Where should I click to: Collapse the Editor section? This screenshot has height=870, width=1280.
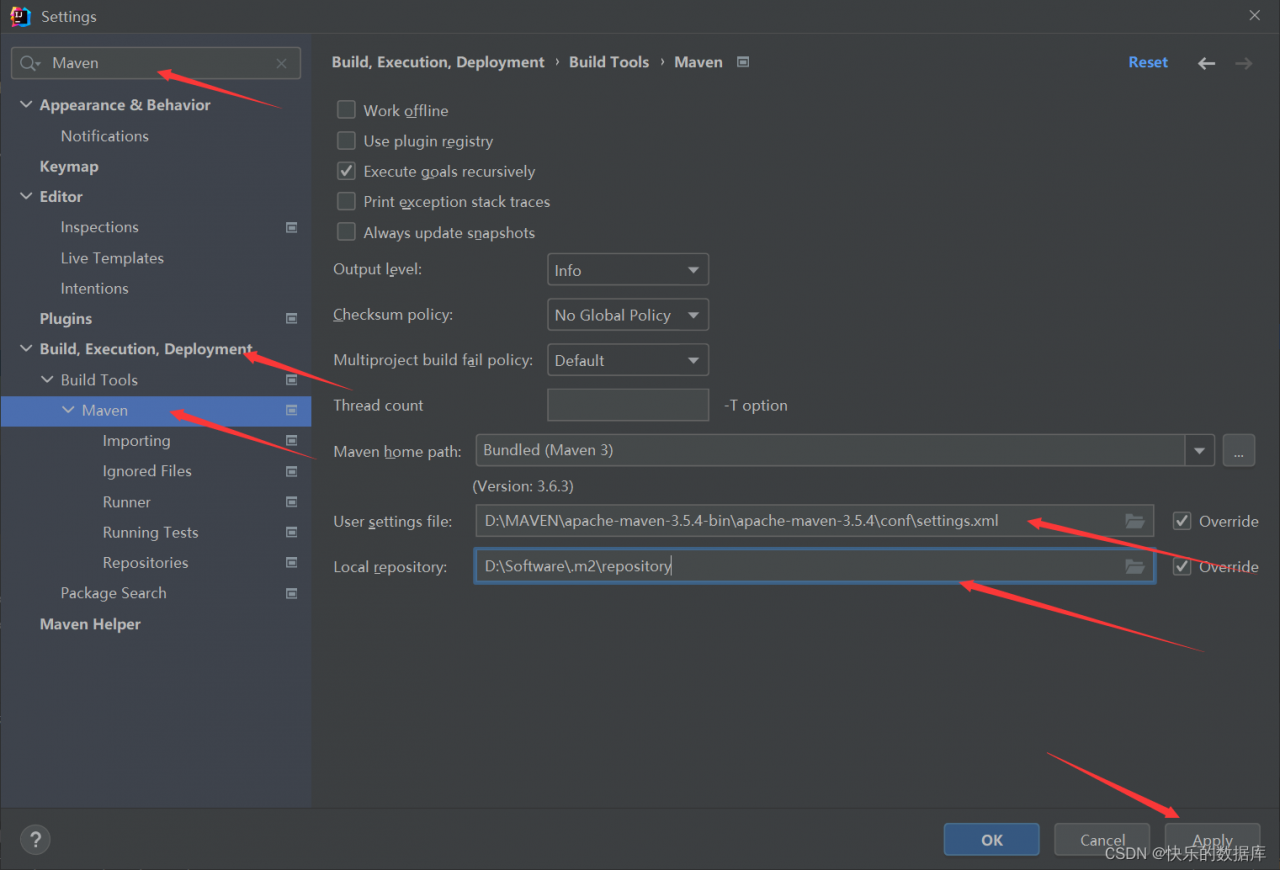click(26, 196)
